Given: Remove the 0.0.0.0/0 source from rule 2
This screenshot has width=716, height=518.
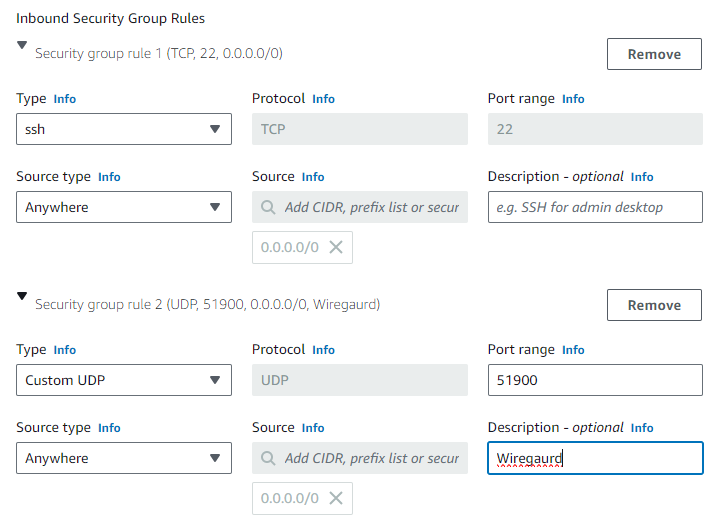Looking at the screenshot, I should tap(336, 498).
